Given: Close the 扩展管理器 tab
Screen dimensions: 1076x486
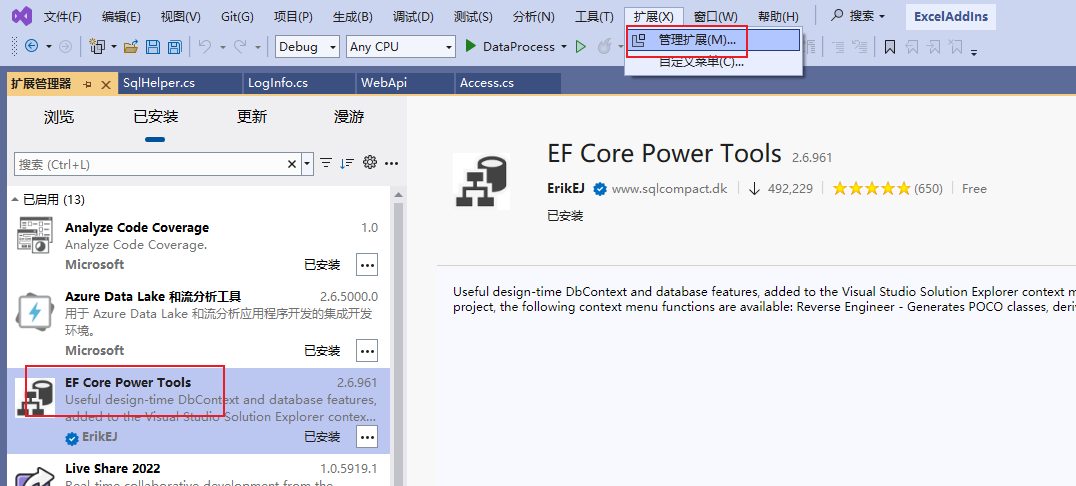Looking at the screenshot, I should [105, 84].
